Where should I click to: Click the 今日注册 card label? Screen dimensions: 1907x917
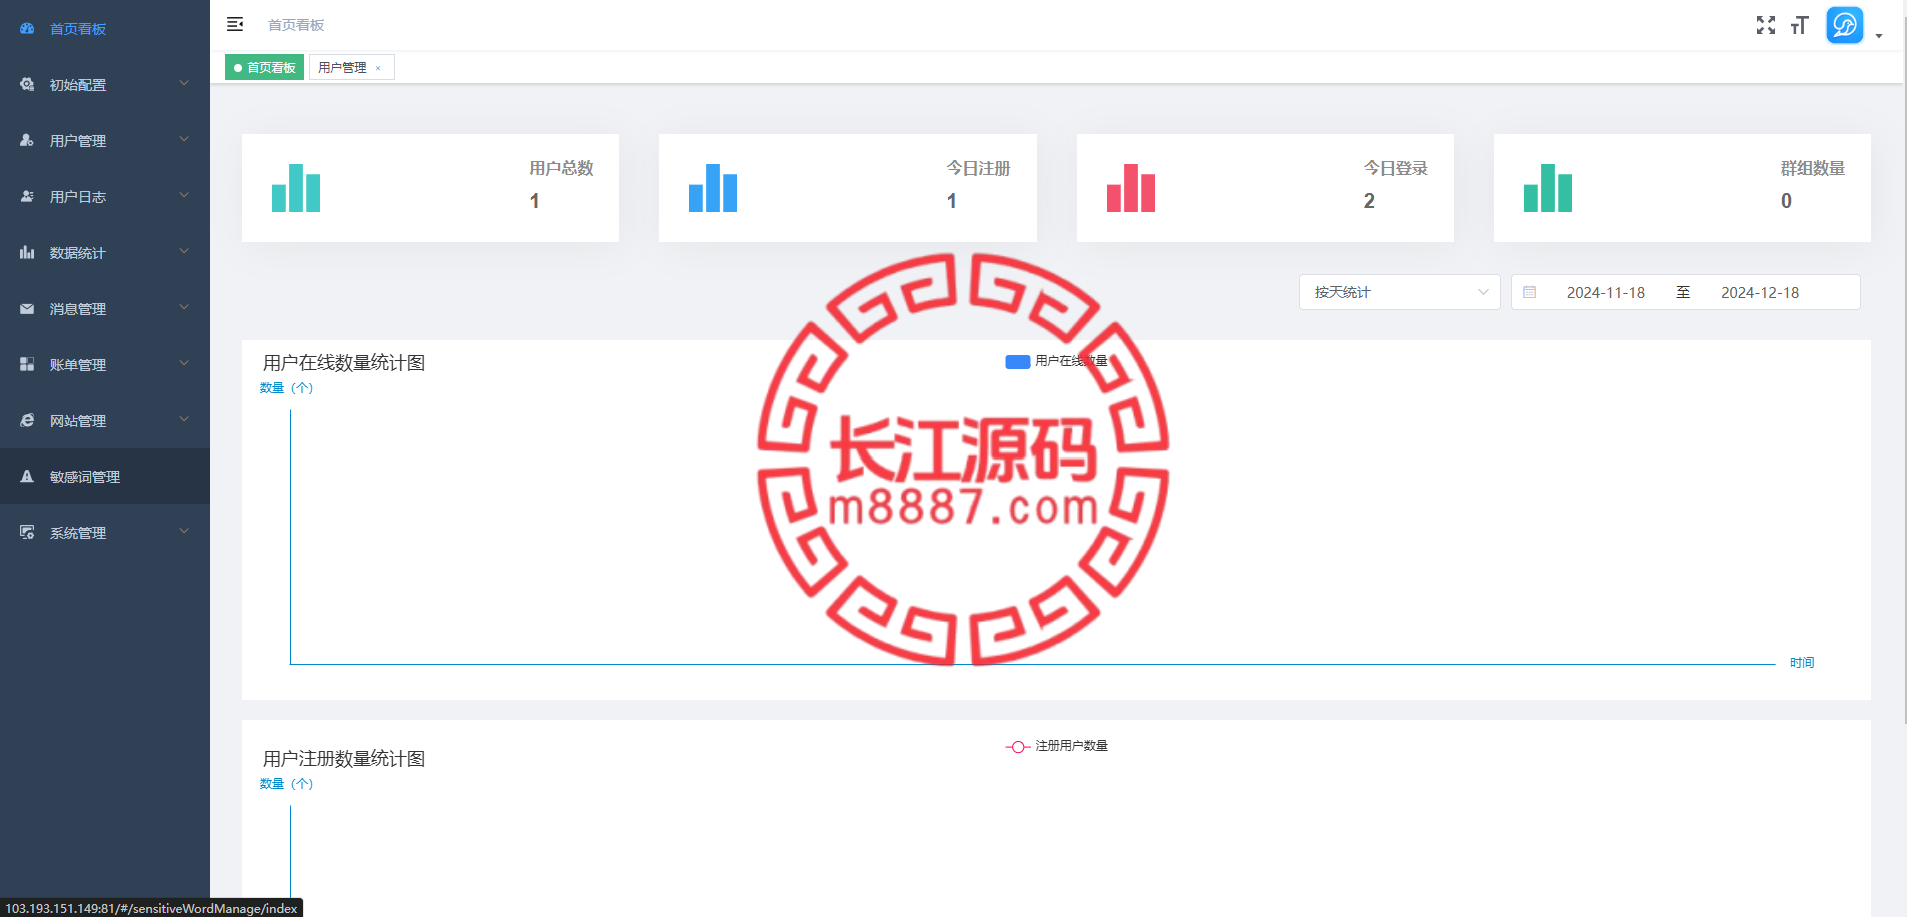click(978, 168)
